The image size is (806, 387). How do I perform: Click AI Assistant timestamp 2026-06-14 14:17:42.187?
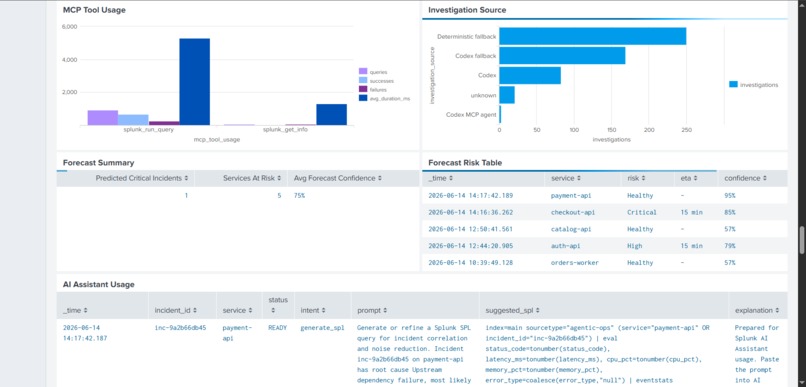[x=85, y=333]
